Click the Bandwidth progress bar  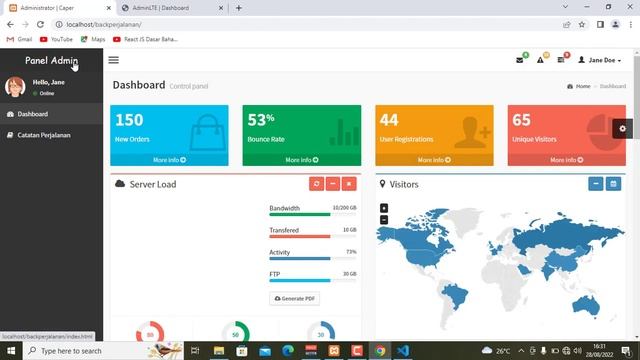click(313, 214)
